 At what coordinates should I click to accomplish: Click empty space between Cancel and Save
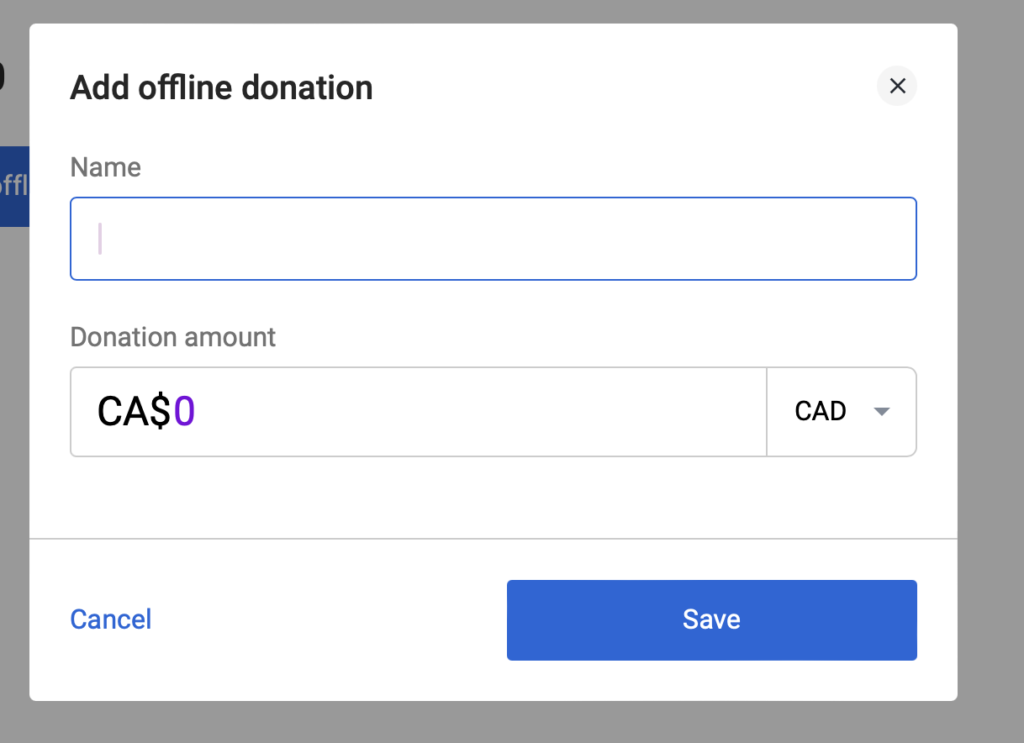pos(330,620)
